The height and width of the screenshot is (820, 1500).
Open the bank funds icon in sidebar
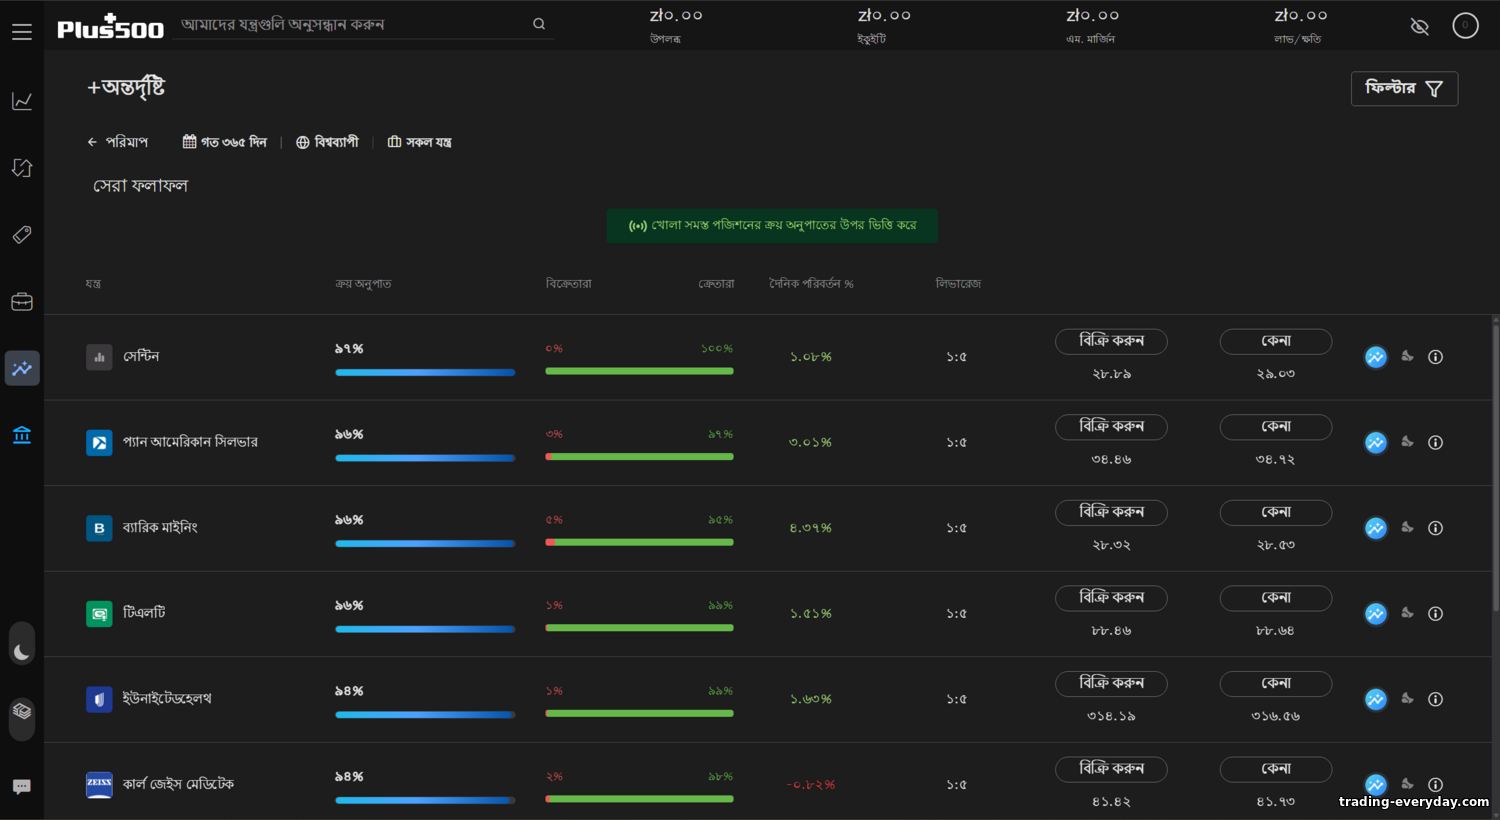click(x=22, y=435)
